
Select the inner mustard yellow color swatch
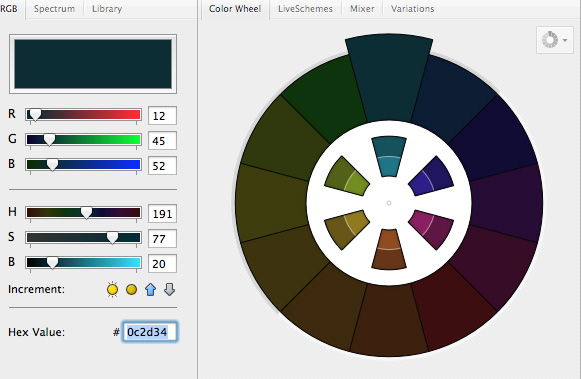point(346,229)
